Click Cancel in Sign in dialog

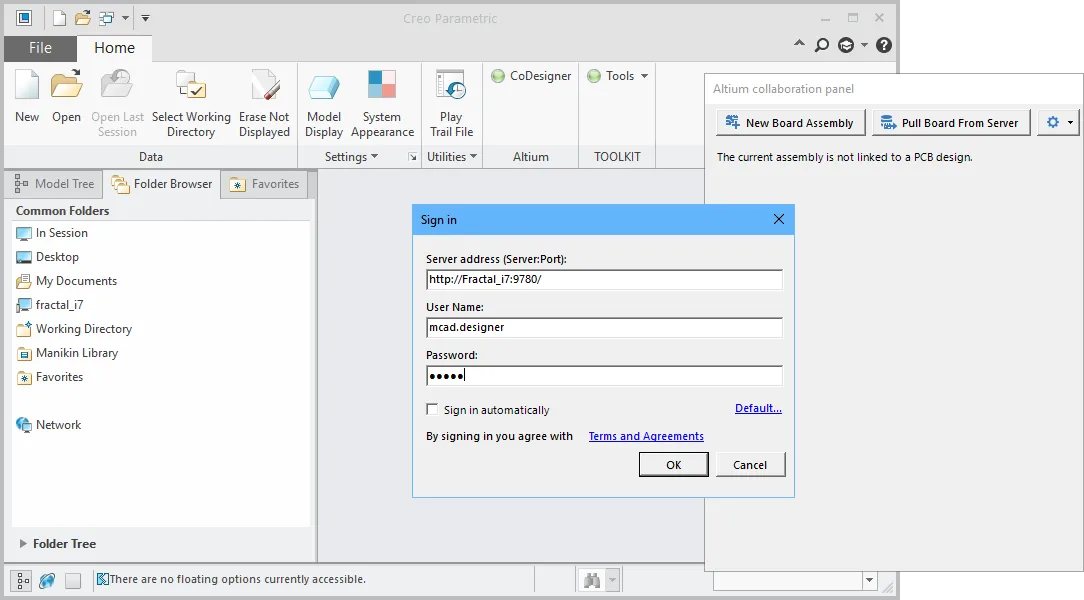click(x=750, y=465)
